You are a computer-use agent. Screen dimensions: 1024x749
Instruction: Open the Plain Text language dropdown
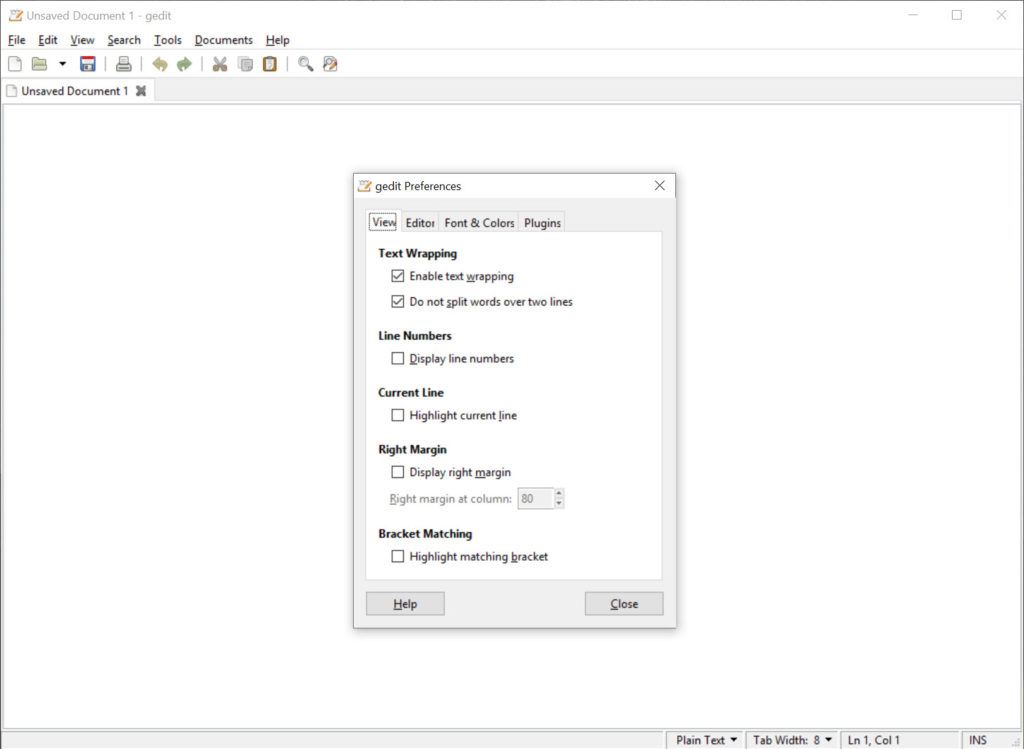coord(706,740)
